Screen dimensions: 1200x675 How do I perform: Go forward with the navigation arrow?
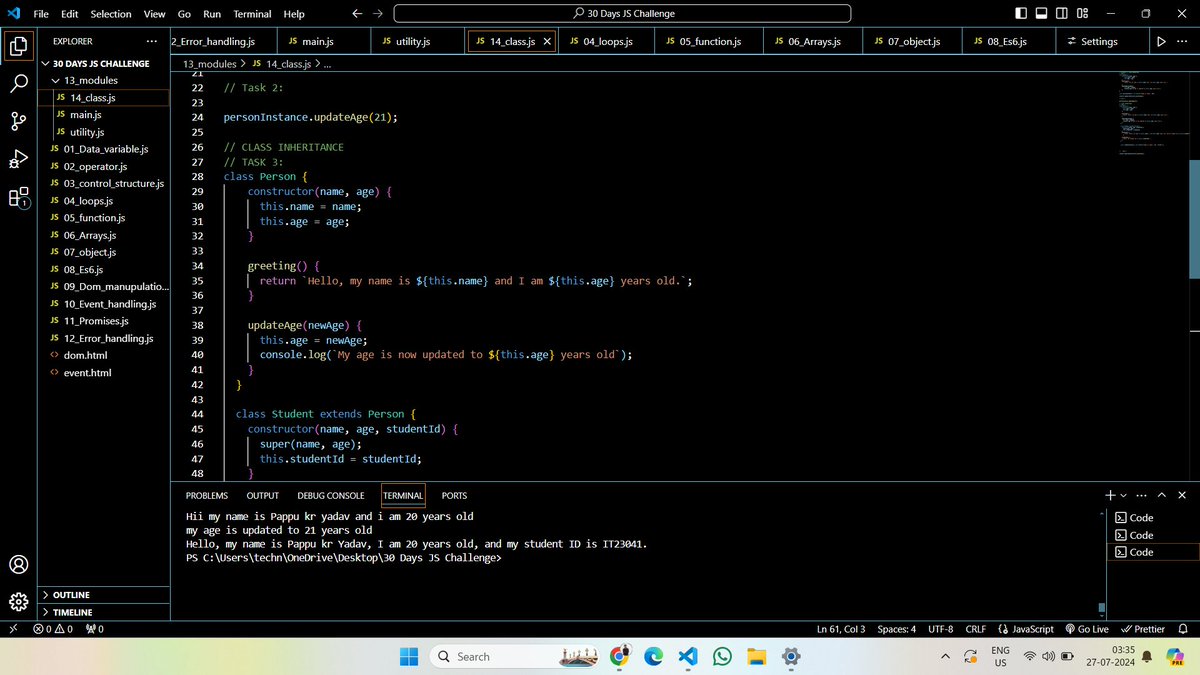point(377,14)
